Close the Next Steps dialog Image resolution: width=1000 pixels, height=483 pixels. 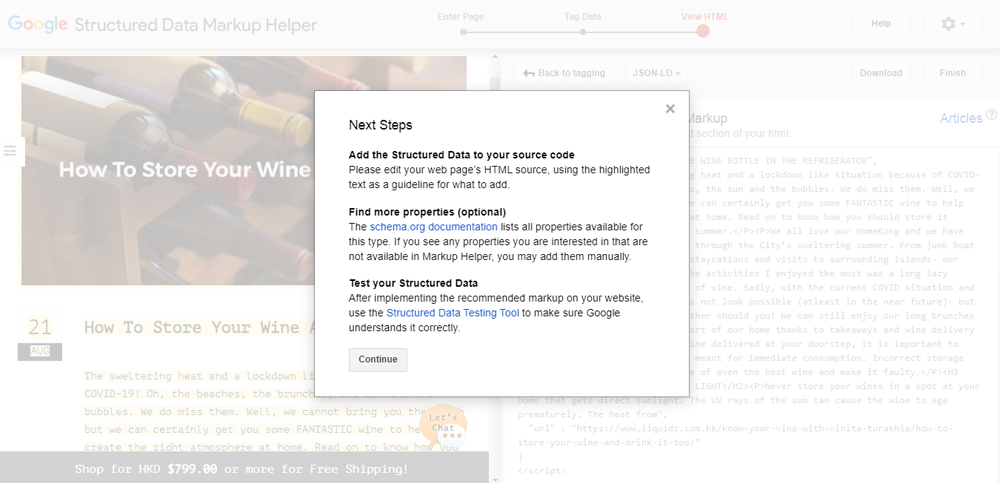670,109
